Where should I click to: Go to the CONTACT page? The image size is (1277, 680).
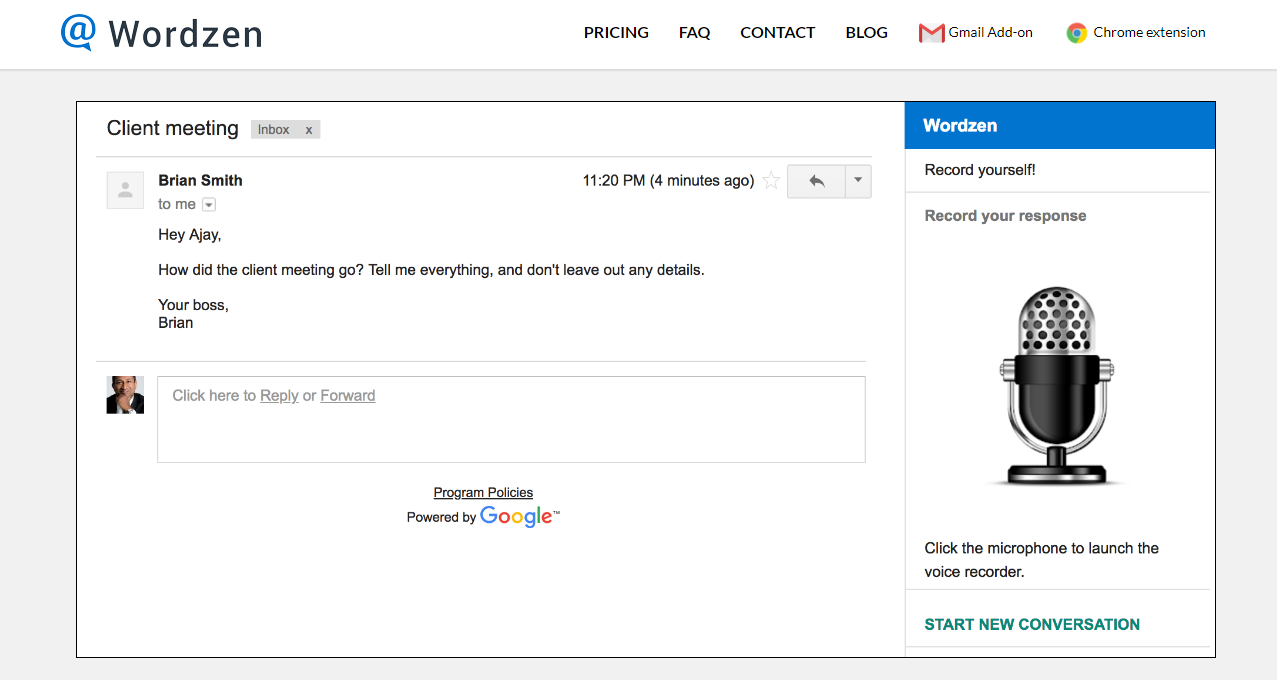click(x=777, y=33)
